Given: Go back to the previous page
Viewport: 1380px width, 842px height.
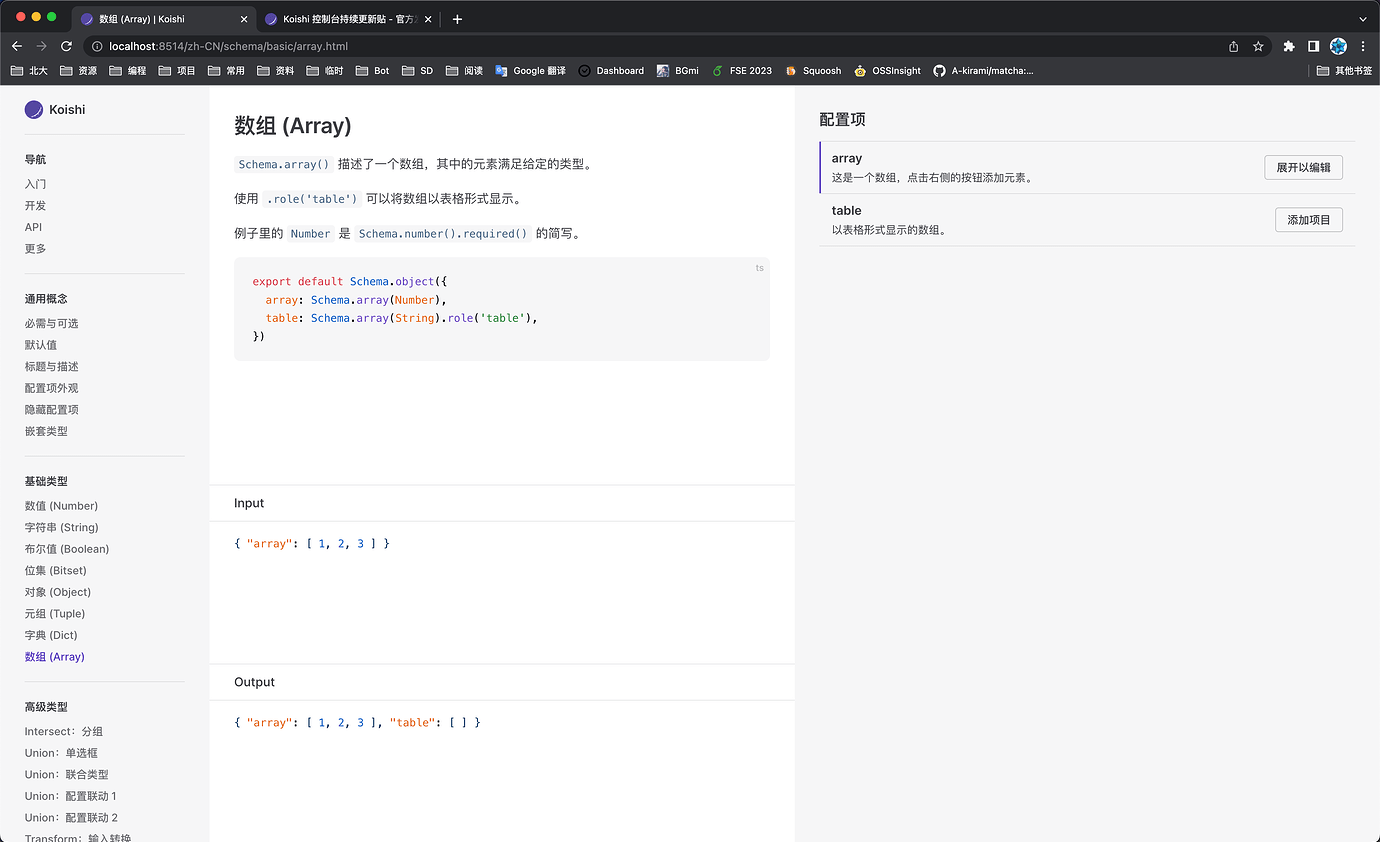Looking at the screenshot, I should [x=17, y=46].
